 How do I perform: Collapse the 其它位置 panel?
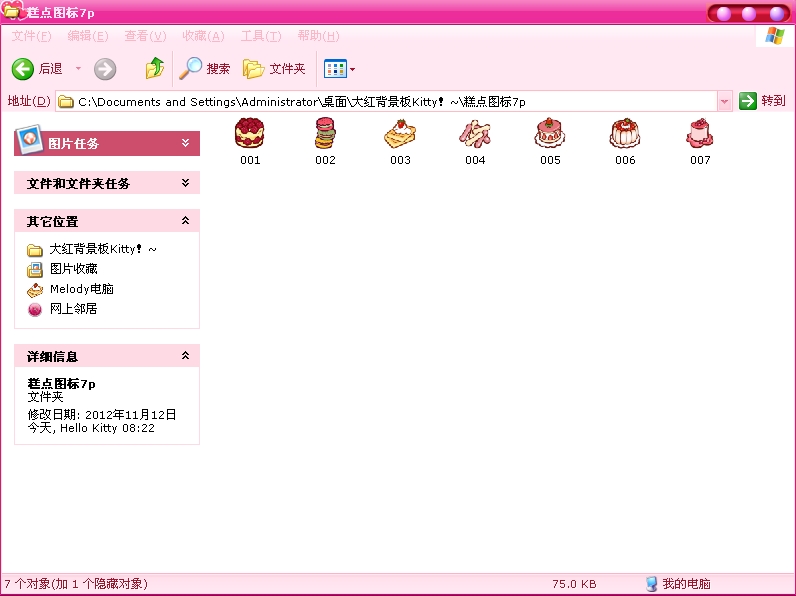pyautogui.click(x=185, y=221)
